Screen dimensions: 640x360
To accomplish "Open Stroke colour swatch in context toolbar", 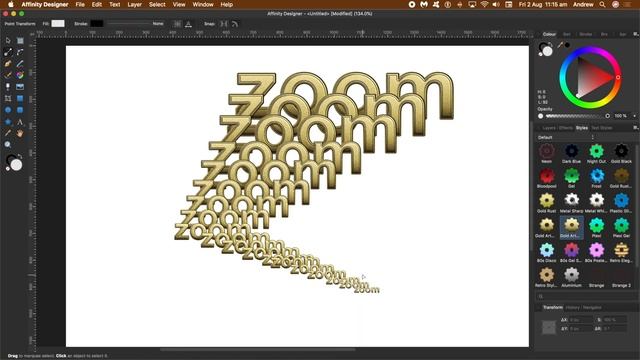I will tap(97, 24).
